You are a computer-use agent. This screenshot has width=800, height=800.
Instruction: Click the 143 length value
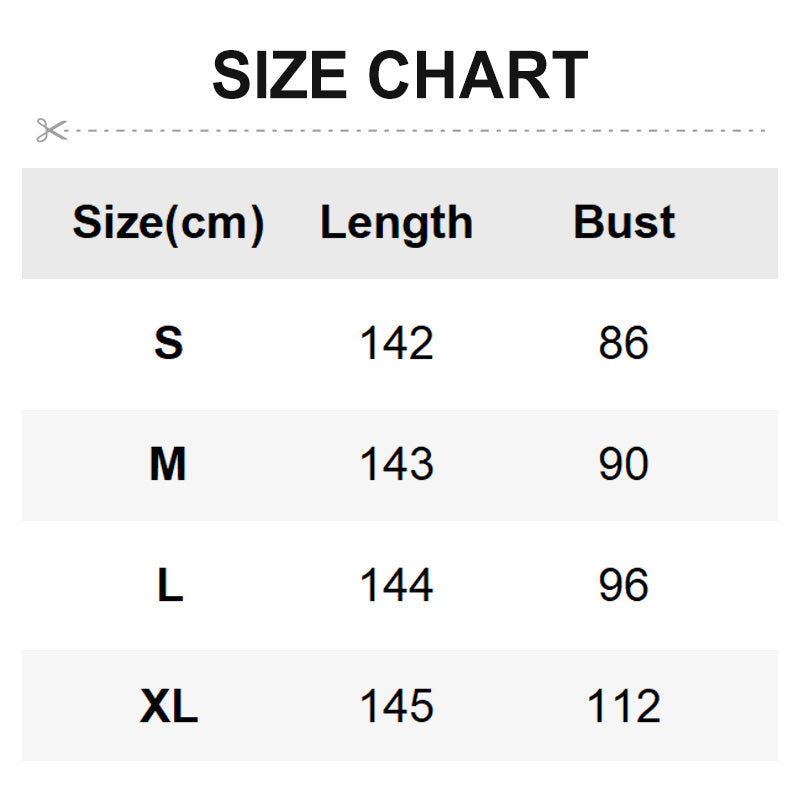pos(396,465)
